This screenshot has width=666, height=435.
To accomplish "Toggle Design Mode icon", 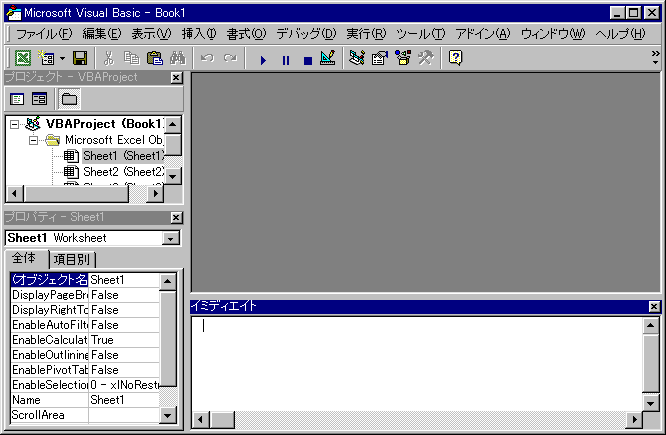I will [x=327, y=58].
